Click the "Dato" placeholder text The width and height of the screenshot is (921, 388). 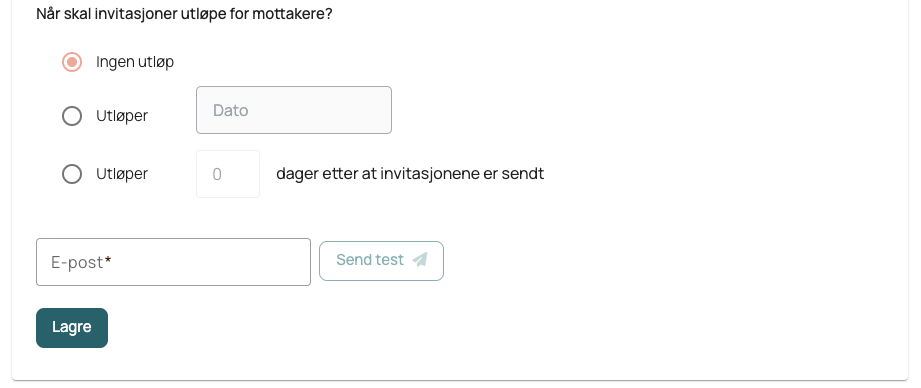230,110
